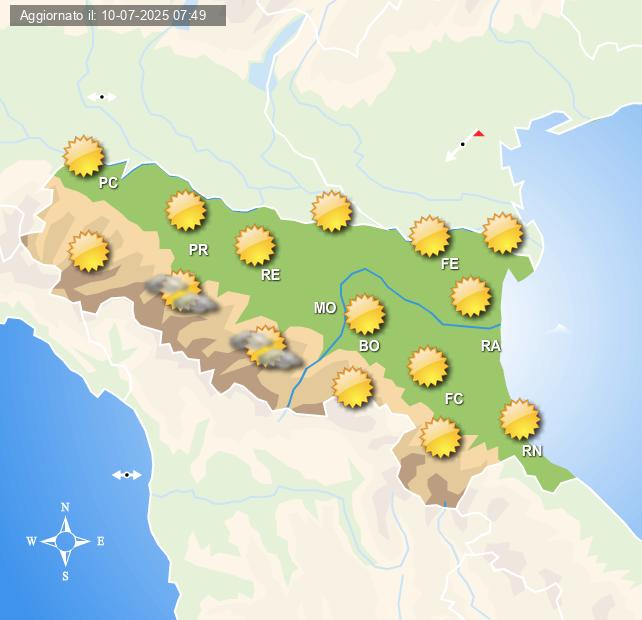642x620 pixels.
Task: Click the RN province label
Action: click(x=532, y=450)
